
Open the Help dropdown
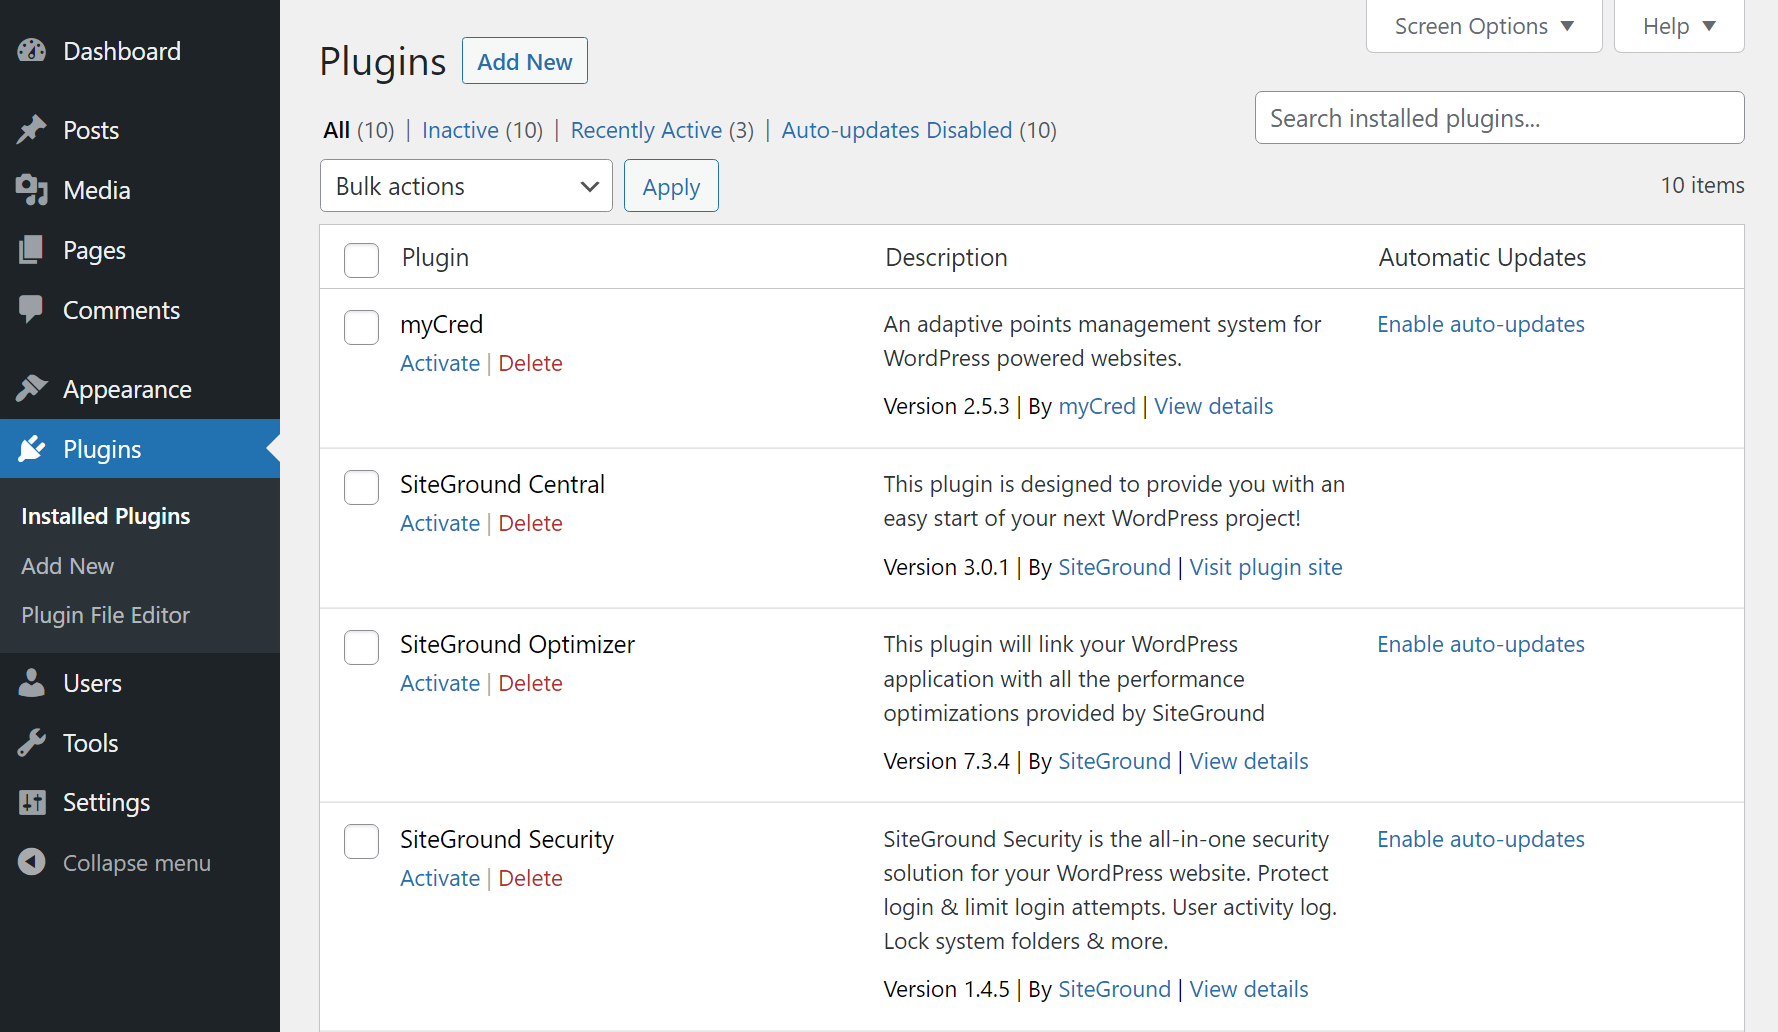point(1678,25)
